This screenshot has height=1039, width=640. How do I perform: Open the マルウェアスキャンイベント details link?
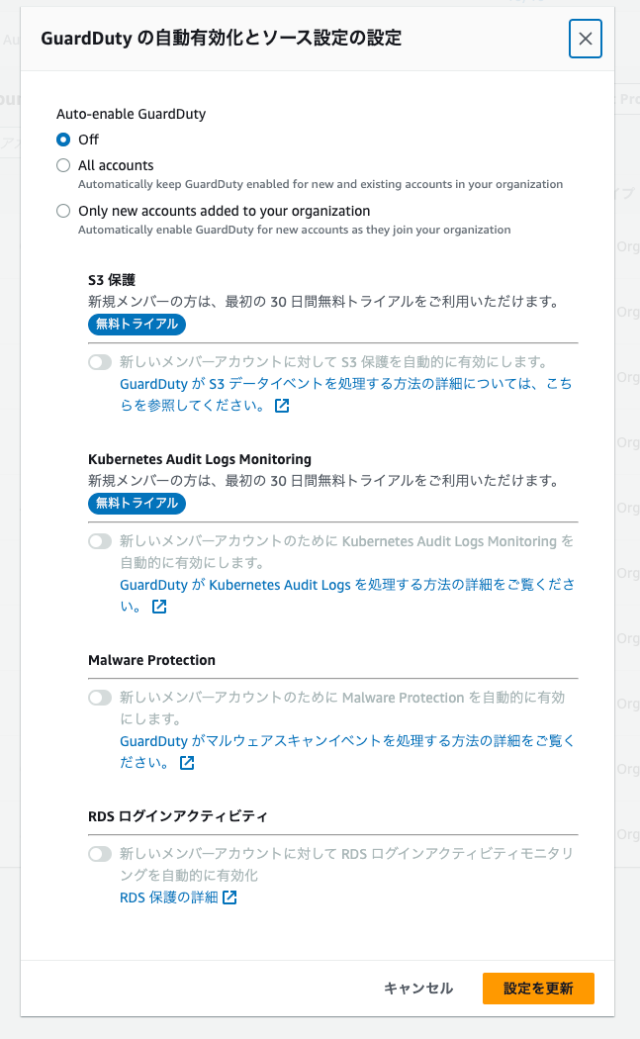tap(347, 751)
